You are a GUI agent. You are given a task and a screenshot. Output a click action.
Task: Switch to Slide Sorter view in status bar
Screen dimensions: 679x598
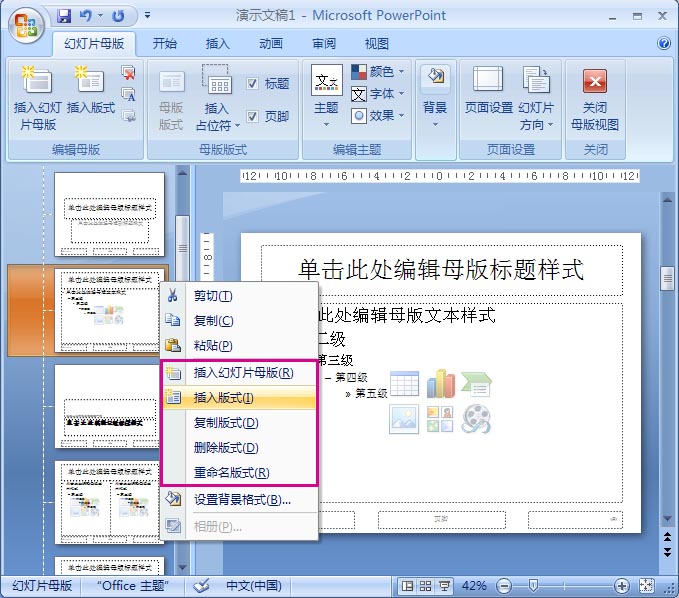[426, 586]
